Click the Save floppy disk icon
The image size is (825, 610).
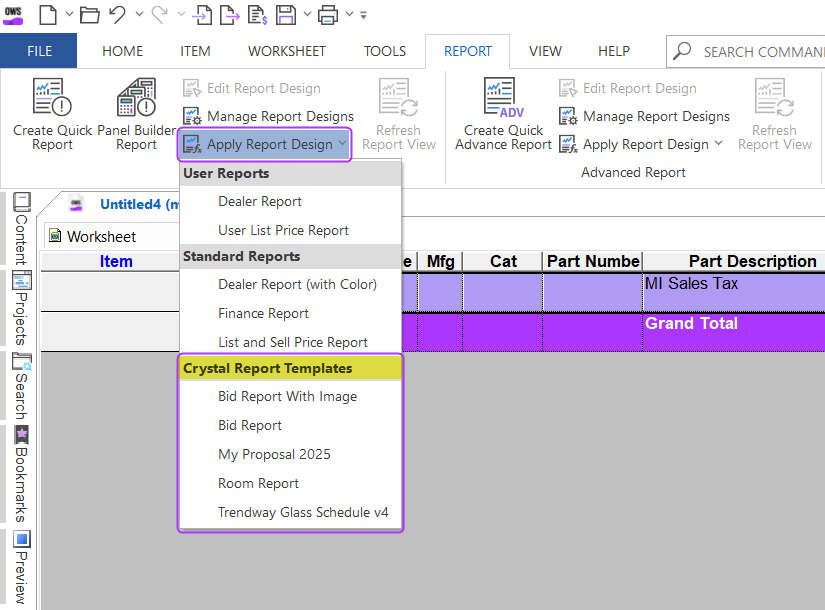286,15
